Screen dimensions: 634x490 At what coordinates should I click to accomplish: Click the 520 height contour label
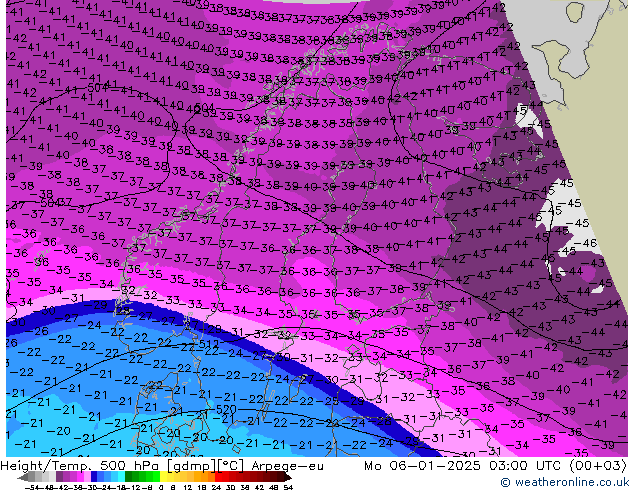(x=226, y=410)
